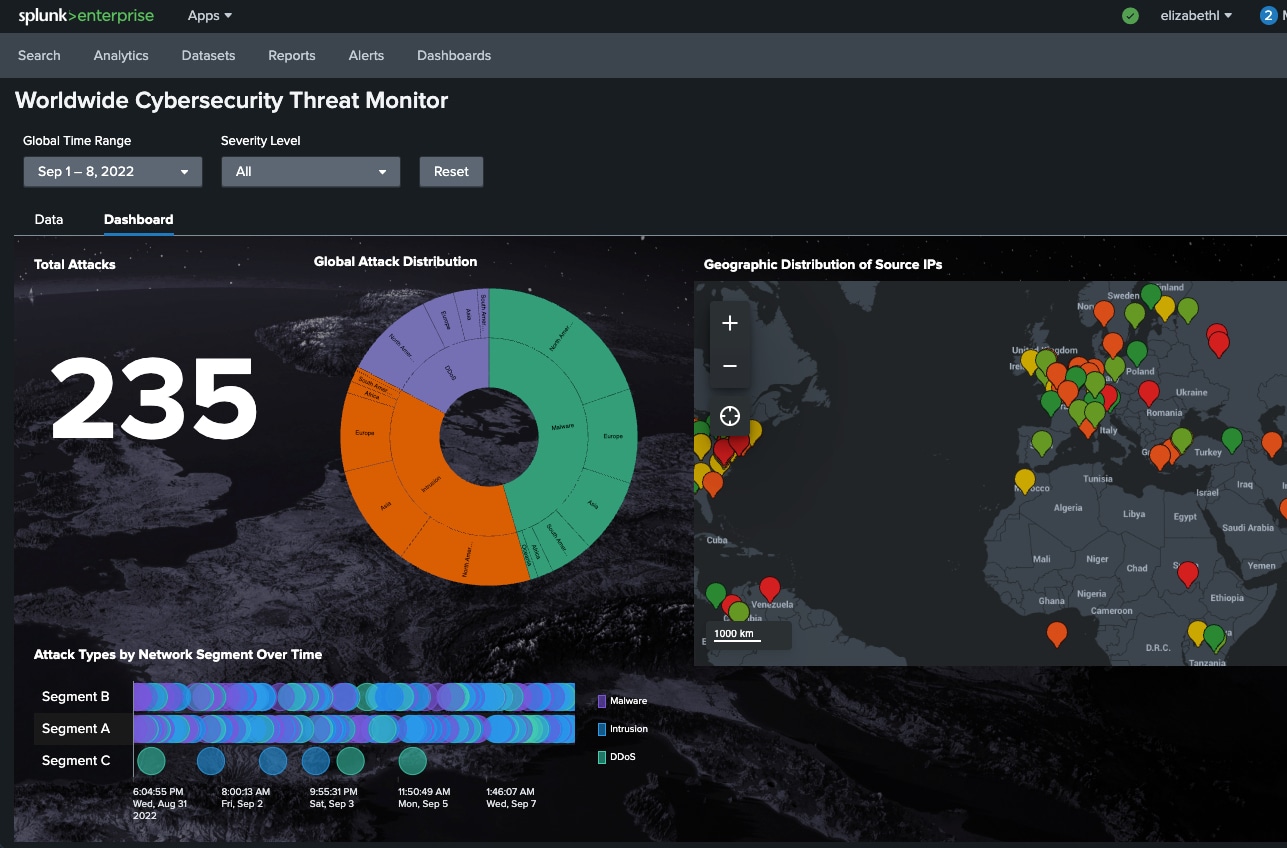
Task: Click the yellow map pin over Morocco
Action: 1024,480
